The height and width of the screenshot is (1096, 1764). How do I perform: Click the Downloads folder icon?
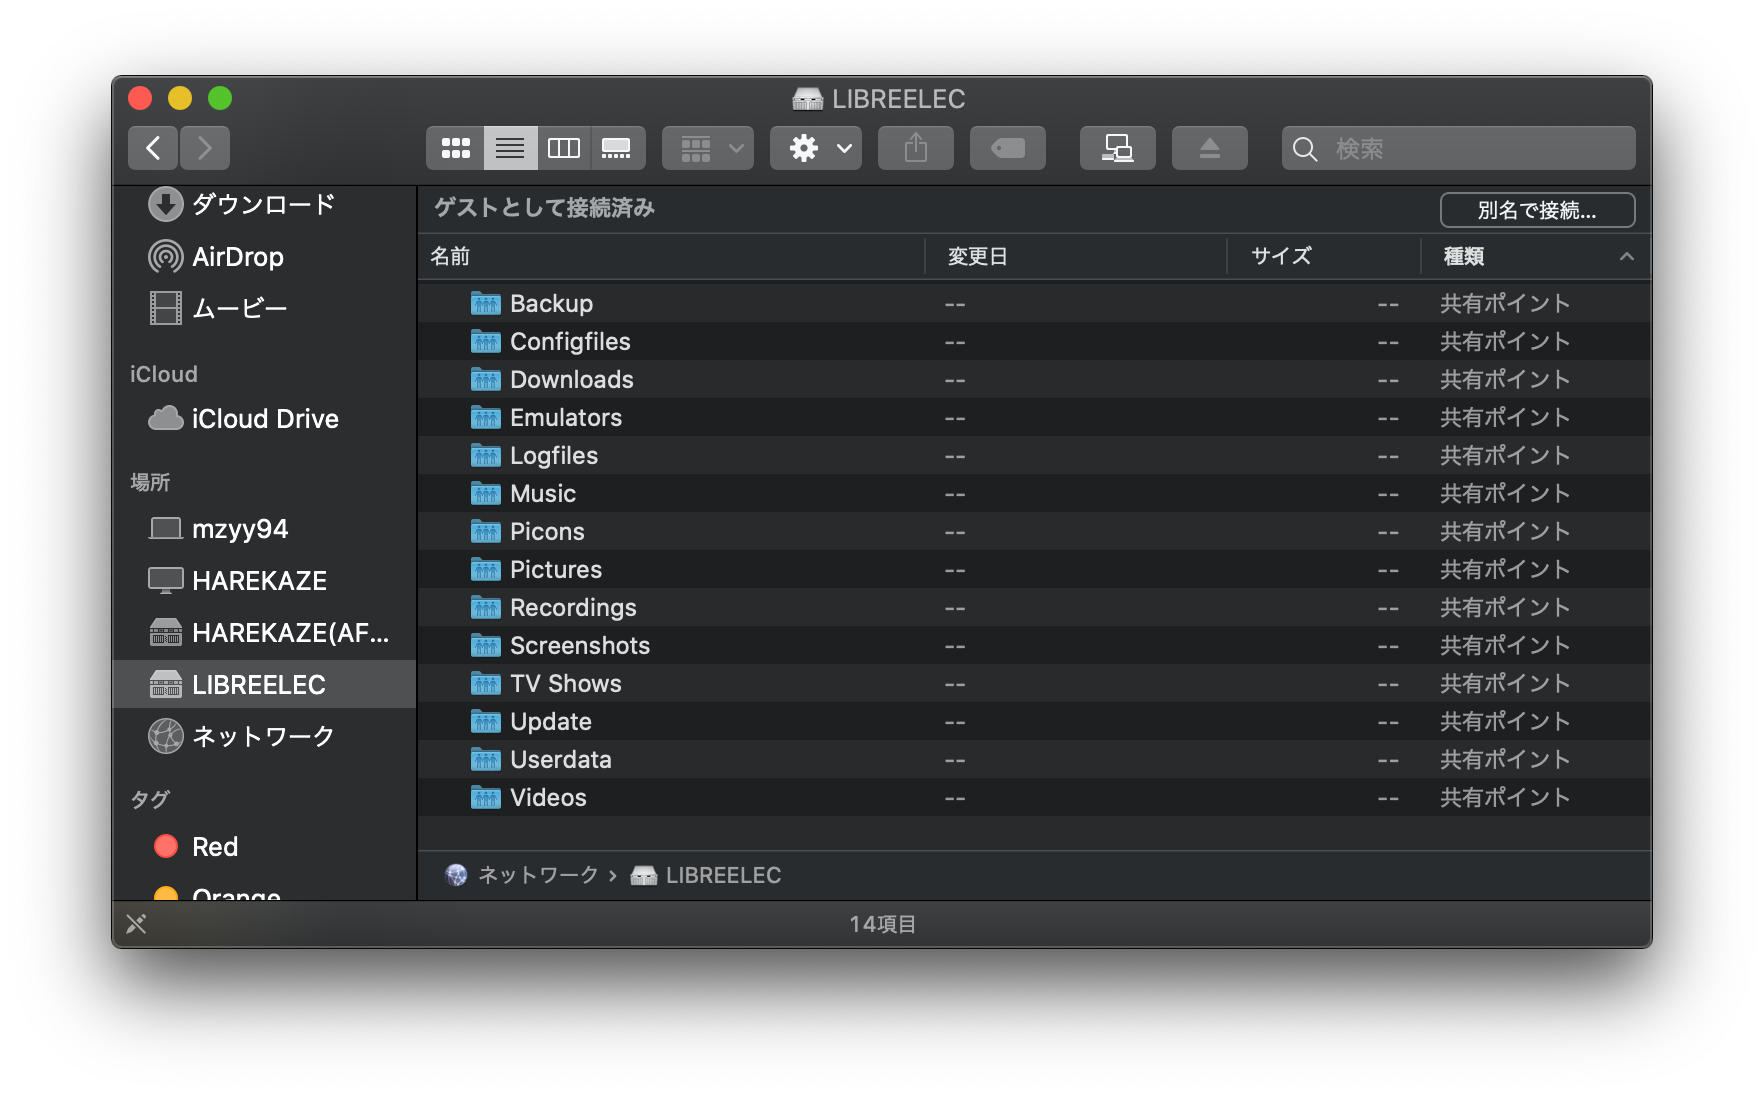click(x=485, y=379)
